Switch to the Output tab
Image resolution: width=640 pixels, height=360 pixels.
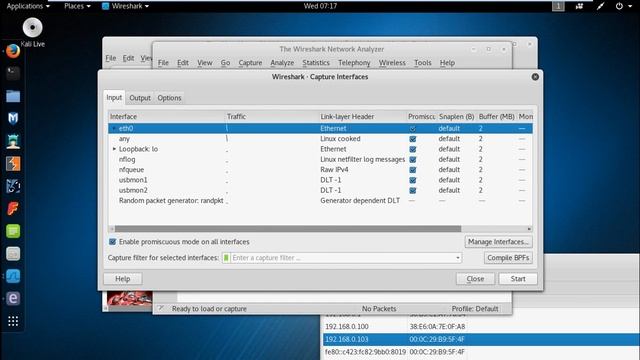(x=140, y=98)
